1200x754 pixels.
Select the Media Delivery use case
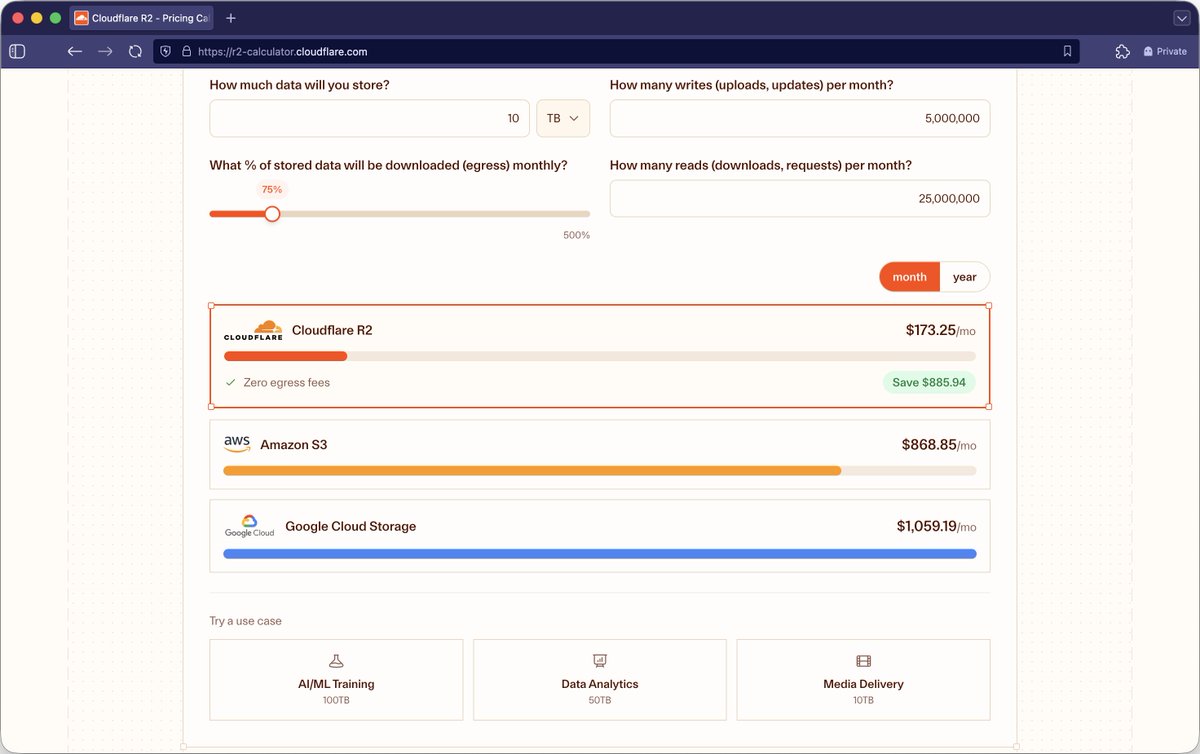[863, 680]
